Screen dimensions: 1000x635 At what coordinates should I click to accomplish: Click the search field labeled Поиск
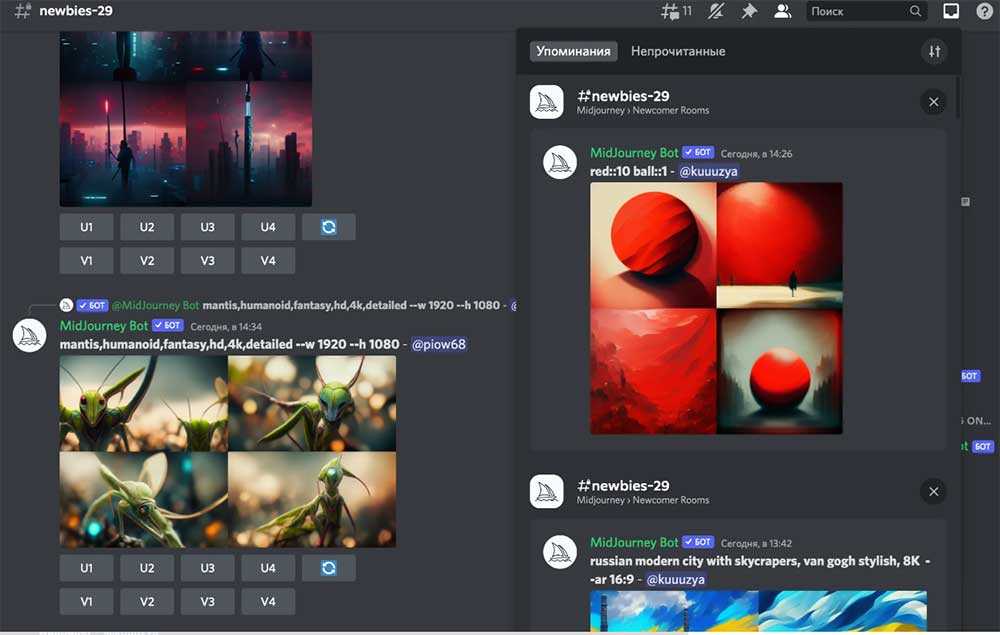tap(855, 11)
